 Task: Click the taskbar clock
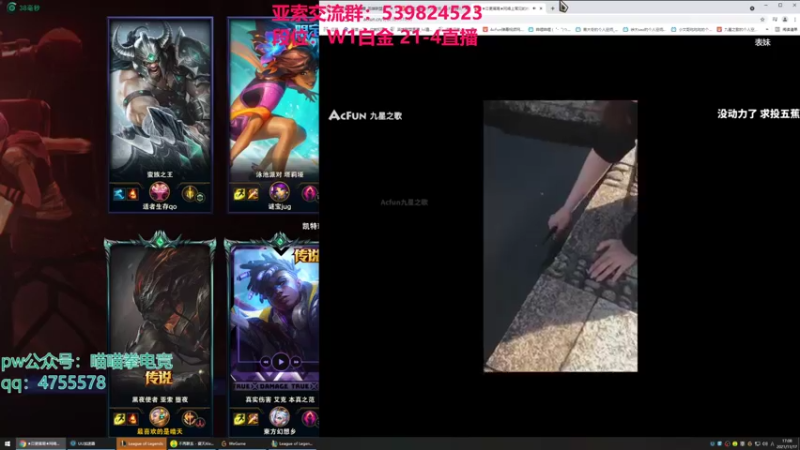[788, 444]
